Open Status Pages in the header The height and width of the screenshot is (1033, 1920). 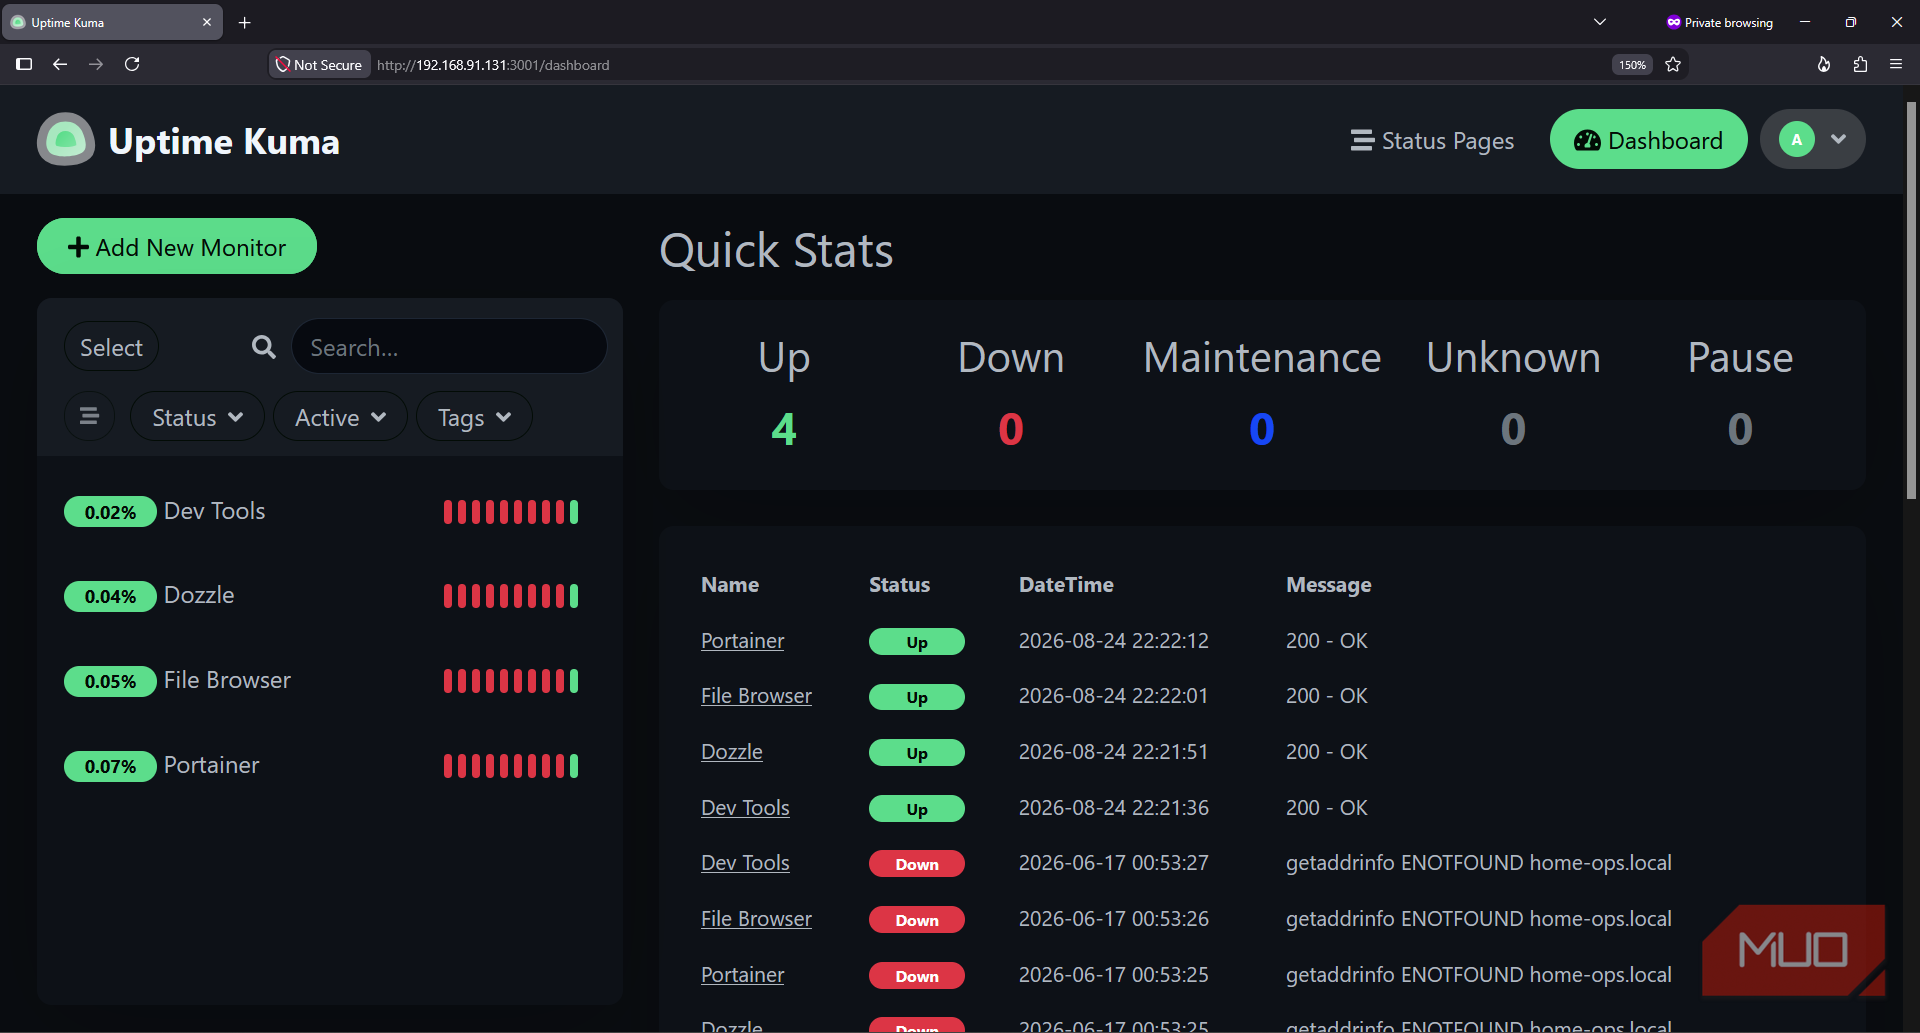click(1432, 141)
